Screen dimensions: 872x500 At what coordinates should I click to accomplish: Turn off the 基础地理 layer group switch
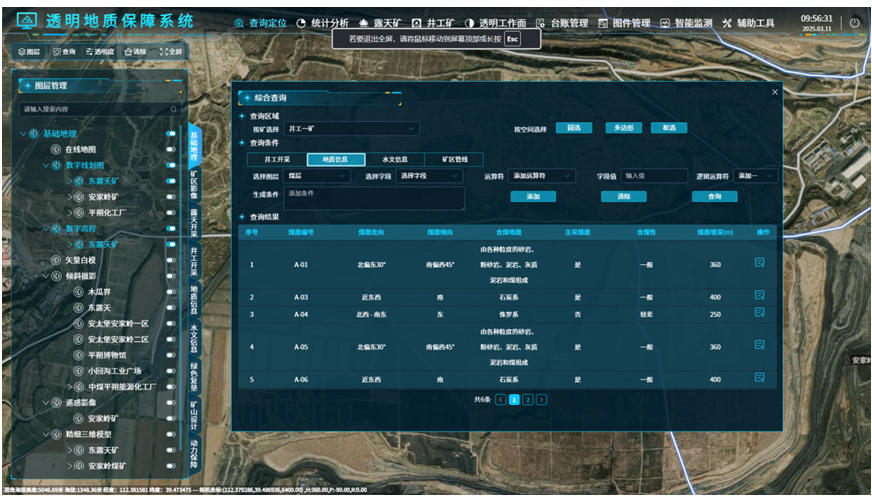[x=170, y=133]
